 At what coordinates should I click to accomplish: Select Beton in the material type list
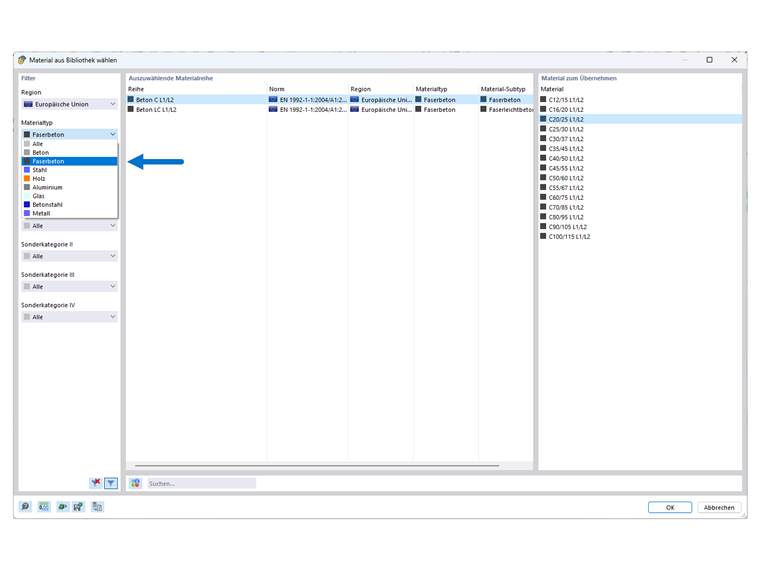pos(69,153)
